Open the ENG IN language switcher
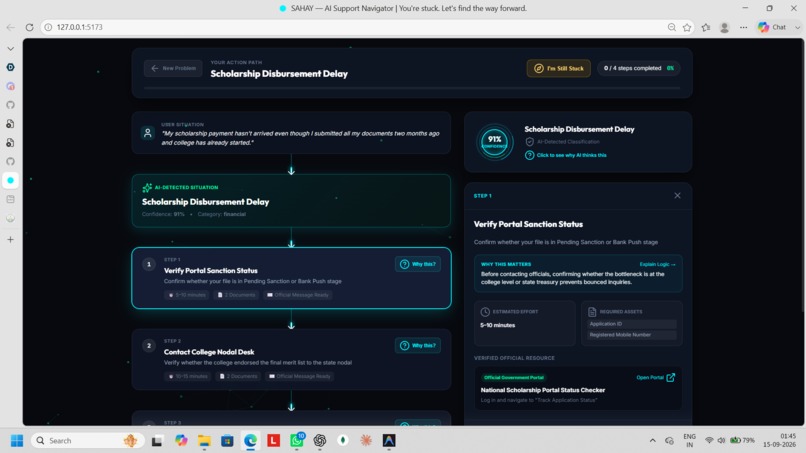 (689, 441)
